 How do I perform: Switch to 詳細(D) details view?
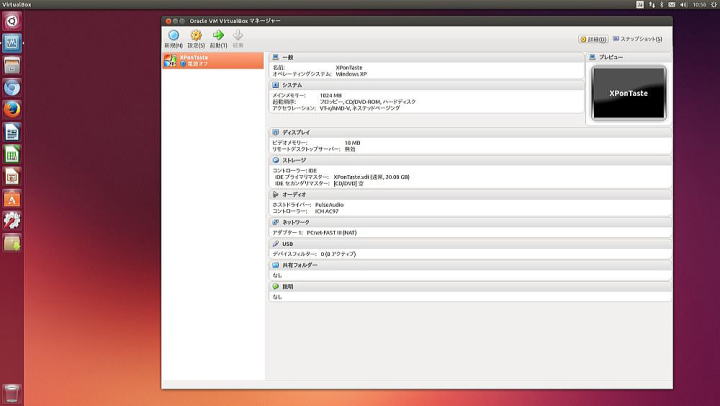[593, 39]
